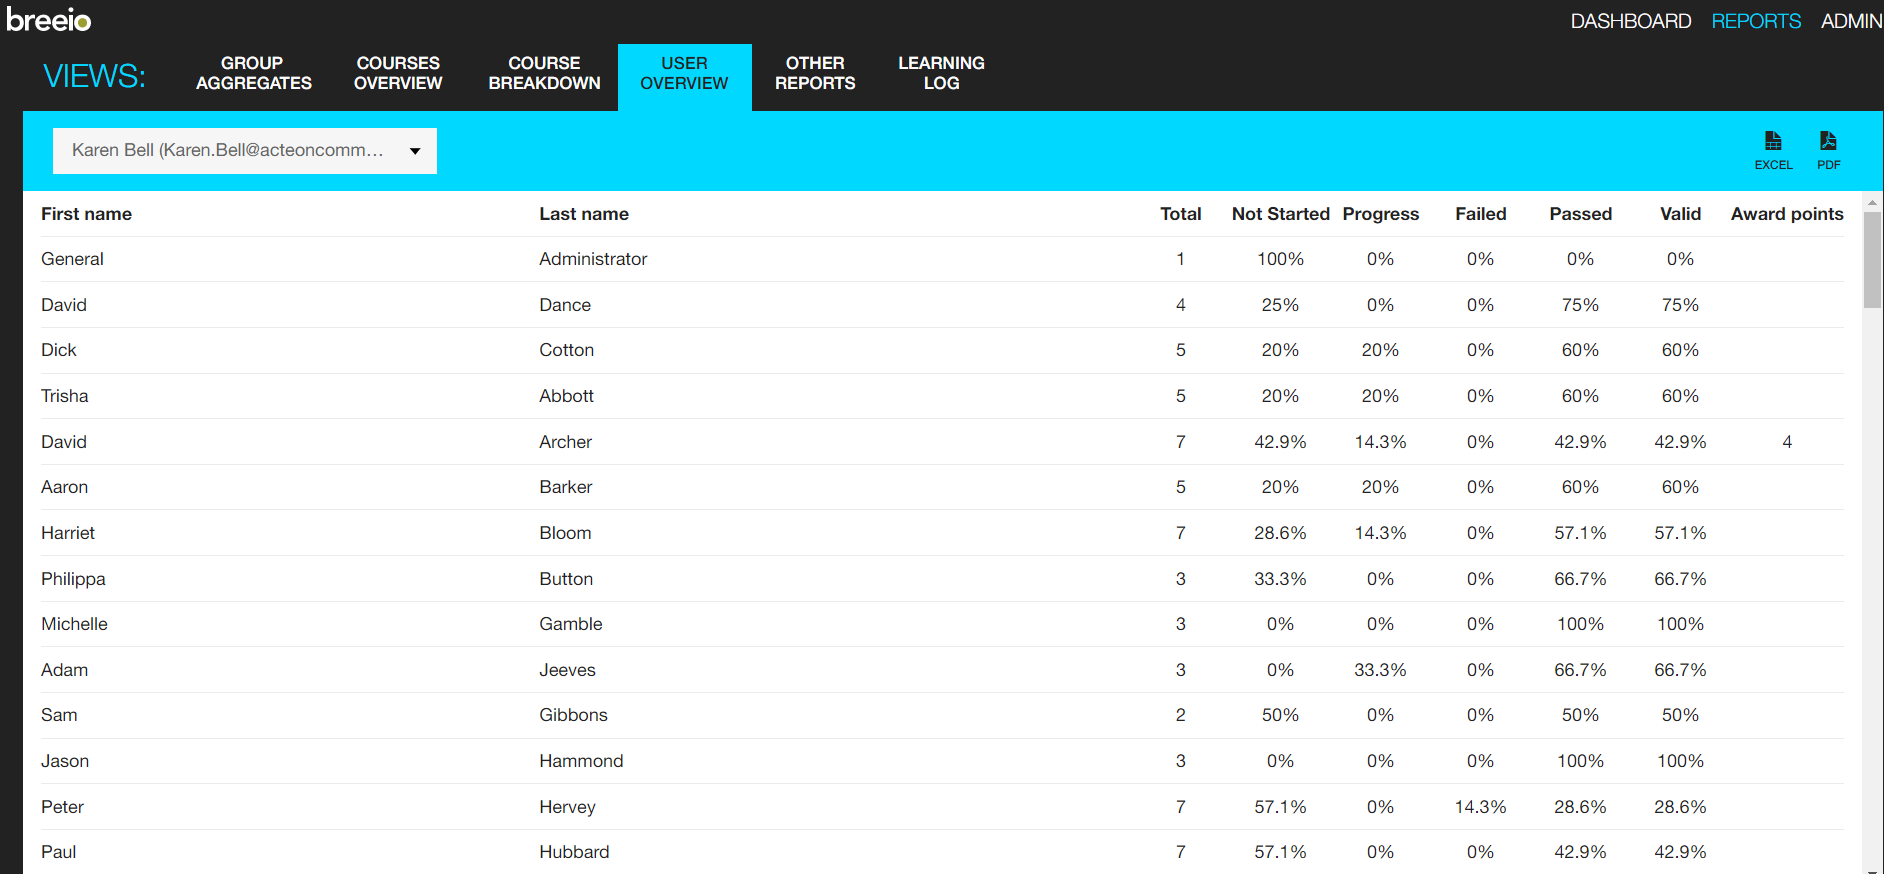The height and width of the screenshot is (874, 1884).
Task: Click the breeio logo
Action: point(49,20)
